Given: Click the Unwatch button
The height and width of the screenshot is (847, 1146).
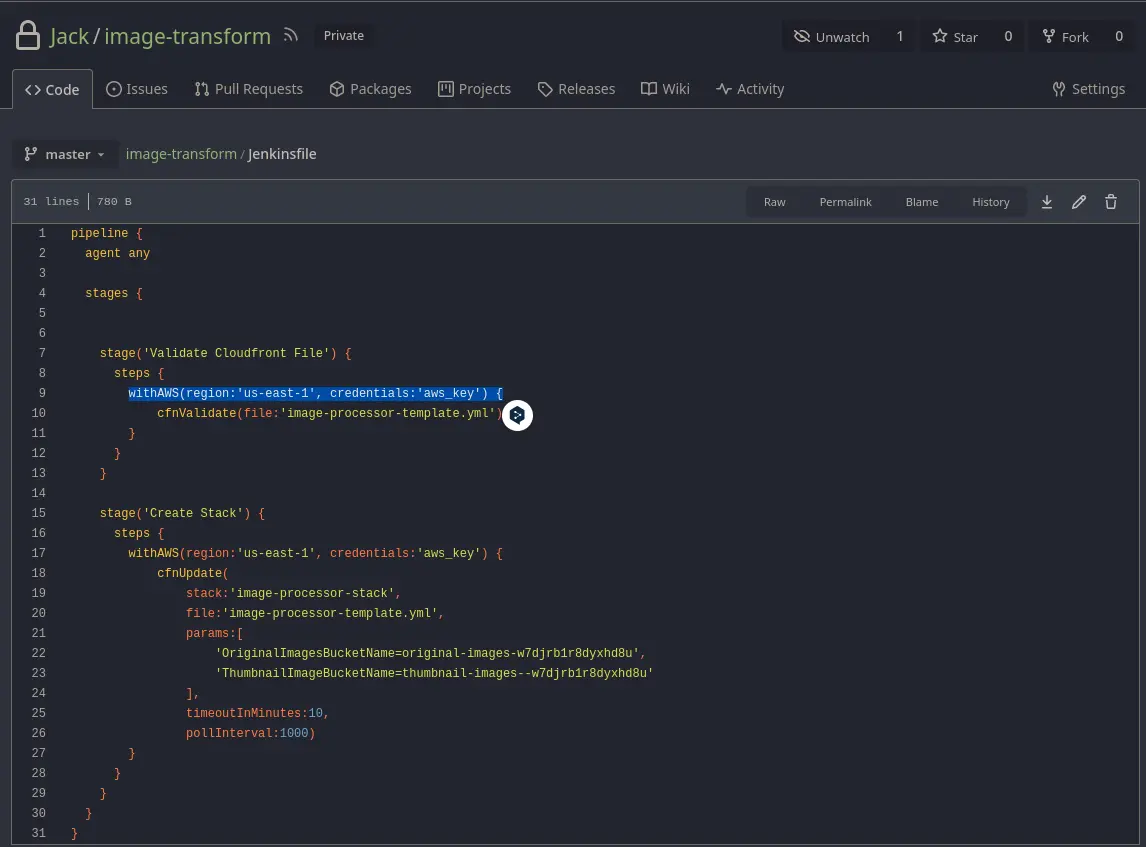Looking at the screenshot, I should click(x=832, y=37).
